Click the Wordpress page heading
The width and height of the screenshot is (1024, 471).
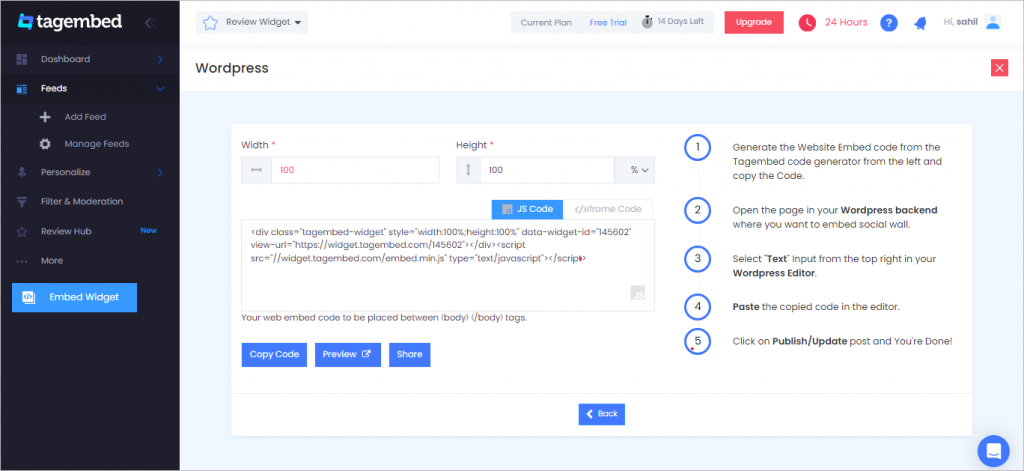232,68
